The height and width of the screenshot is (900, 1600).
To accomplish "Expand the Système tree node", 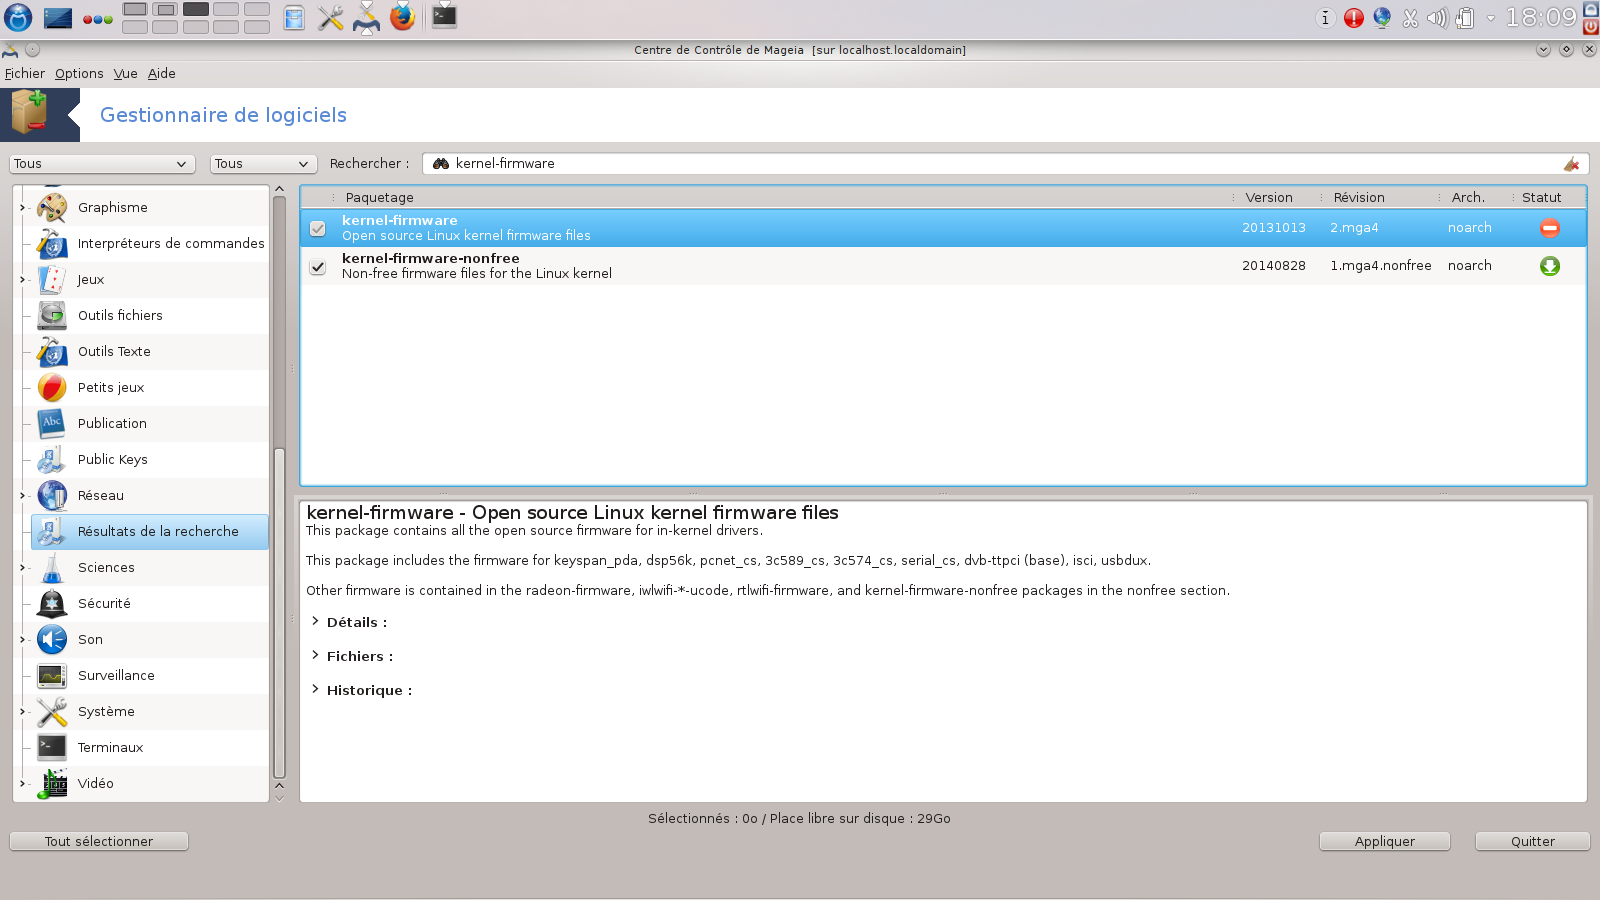I will click(x=23, y=711).
